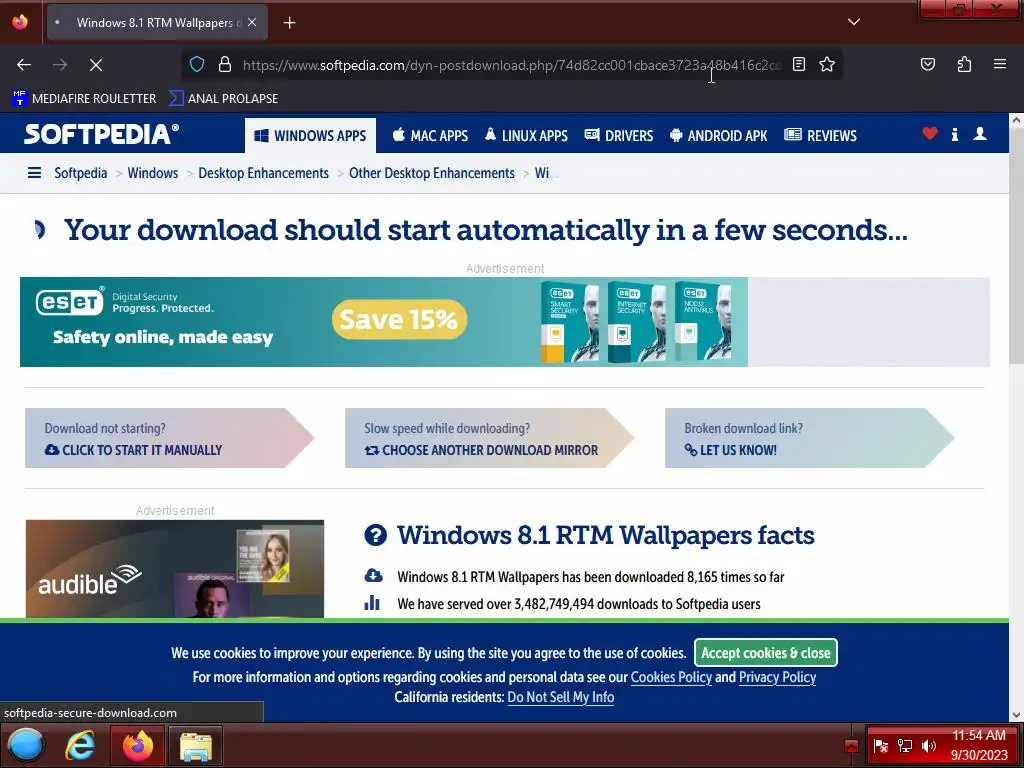Open the Audible advertisement
The image size is (1024, 768).
click(x=174, y=568)
